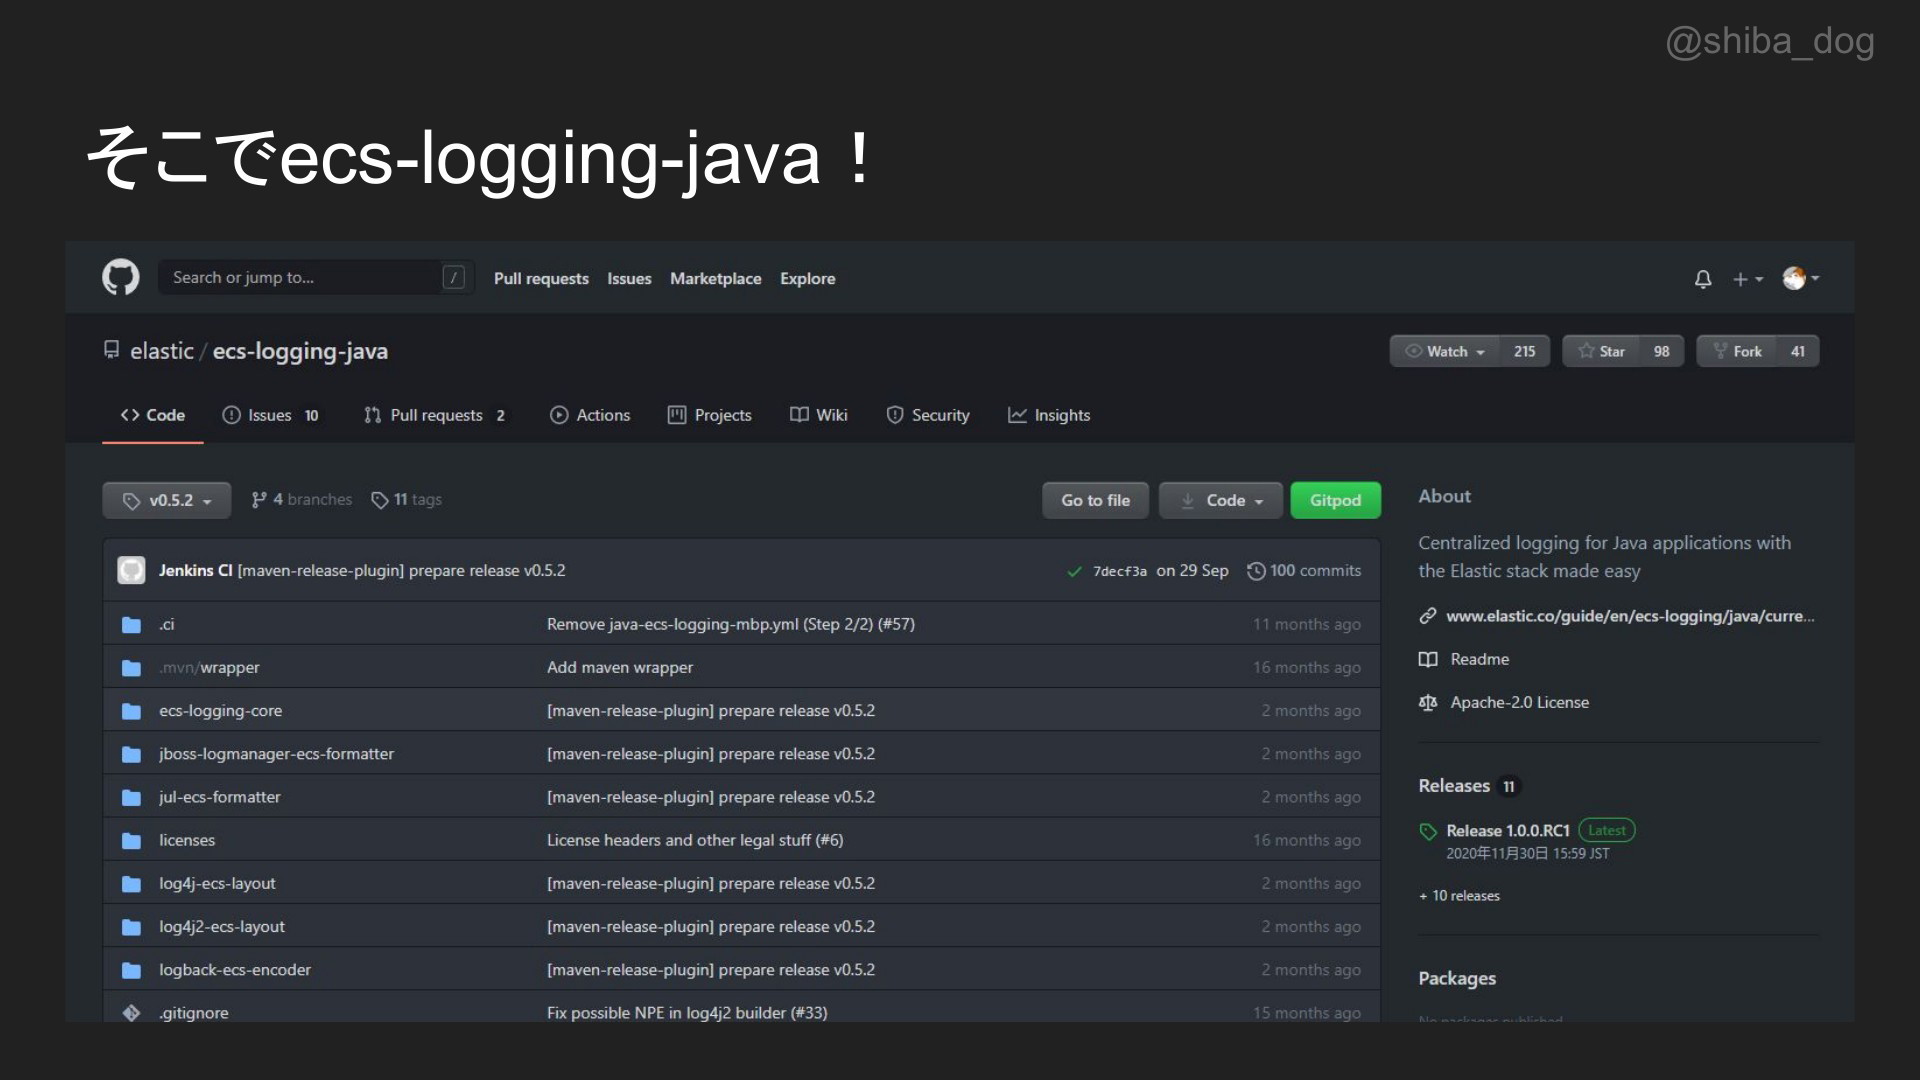Screen dimensions: 1920x1080
Task: Click the elastic owner link
Action: pyautogui.click(x=161, y=351)
